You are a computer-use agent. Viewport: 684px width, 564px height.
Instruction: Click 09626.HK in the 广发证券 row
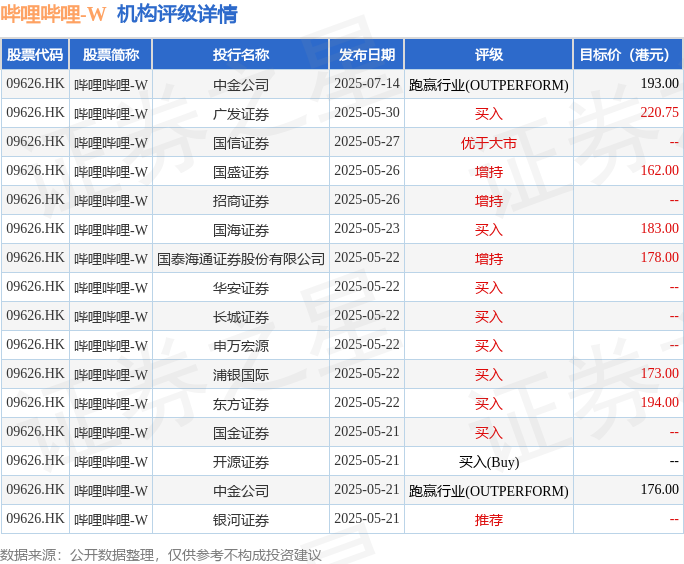[35, 113]
